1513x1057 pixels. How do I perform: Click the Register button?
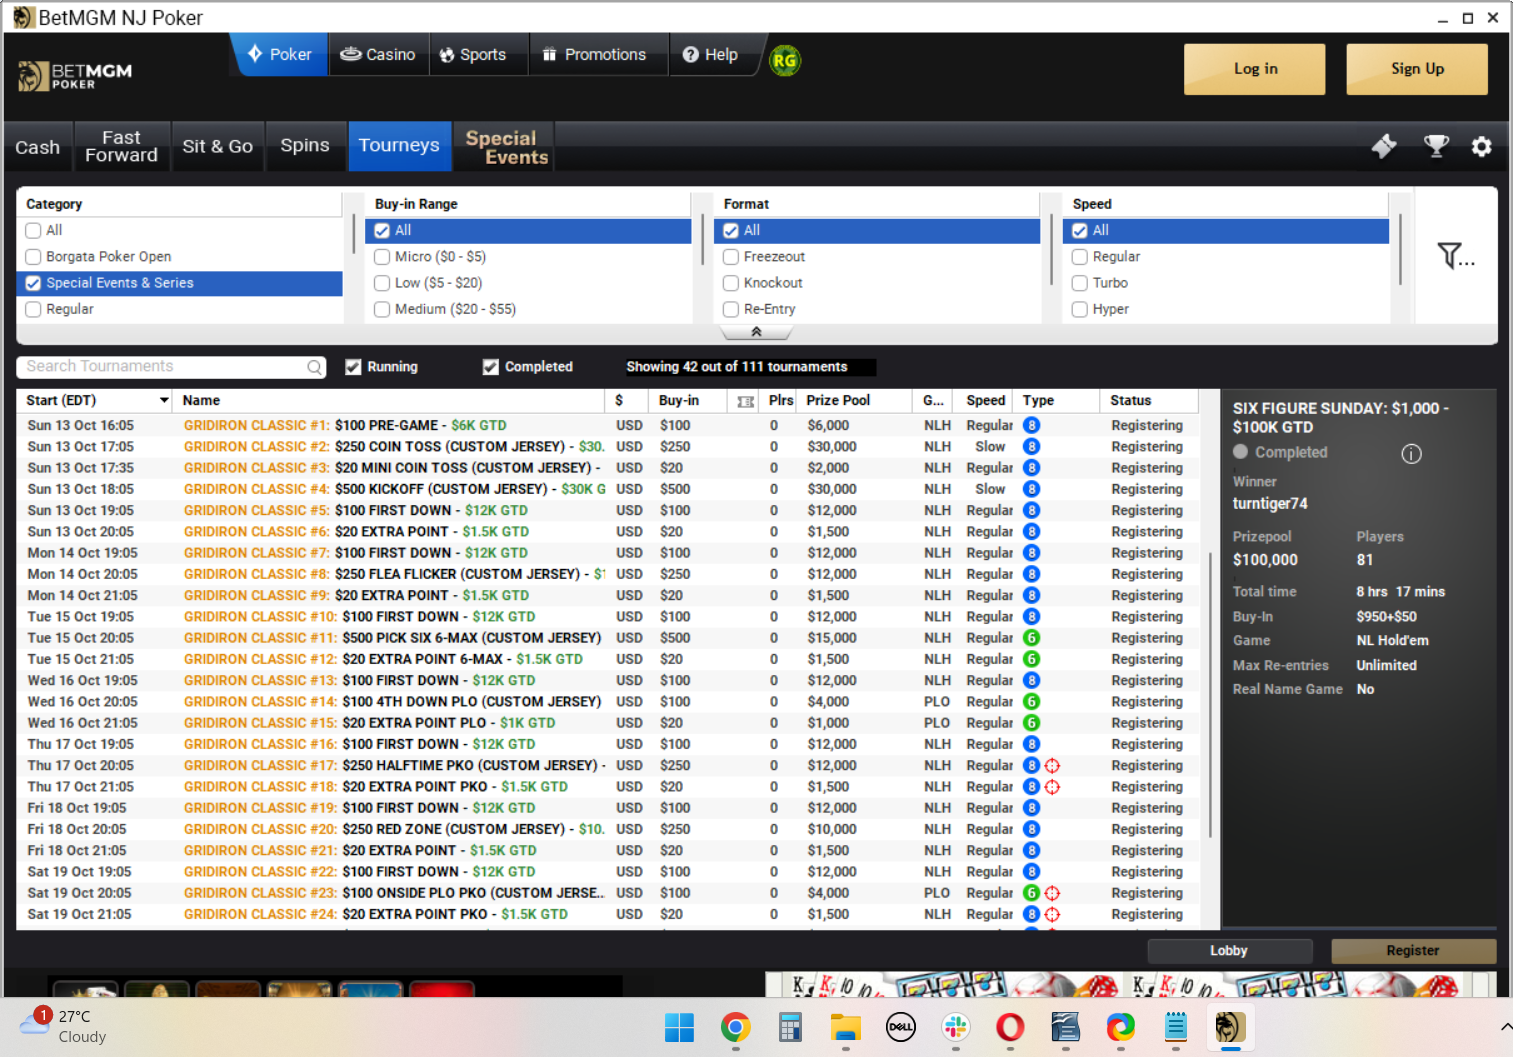pyautogui.click(x=1413, y=951)
